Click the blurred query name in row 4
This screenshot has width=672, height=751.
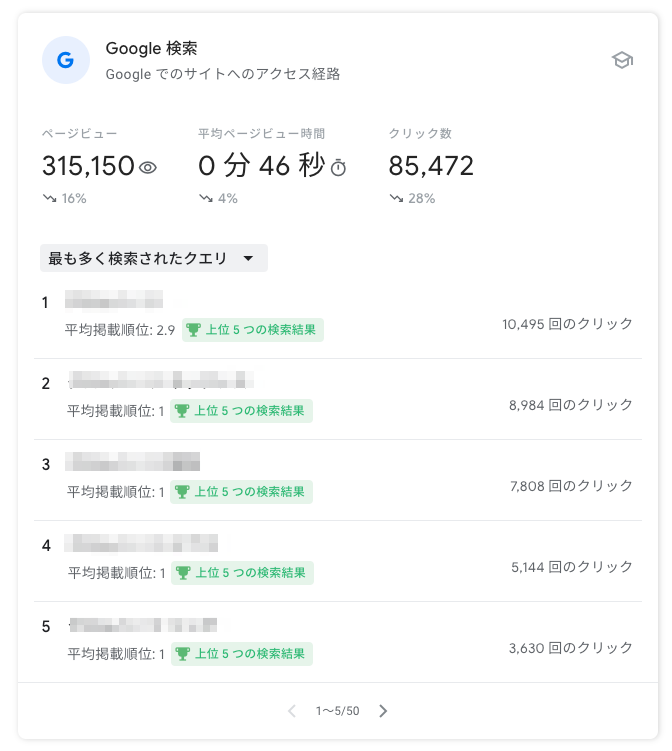[x=141, y=543]
